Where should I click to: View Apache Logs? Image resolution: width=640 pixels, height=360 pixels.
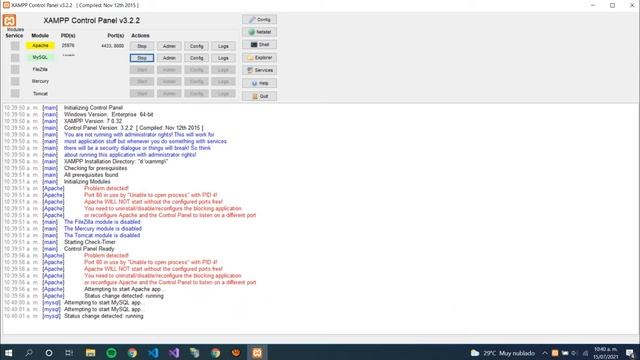223,46
